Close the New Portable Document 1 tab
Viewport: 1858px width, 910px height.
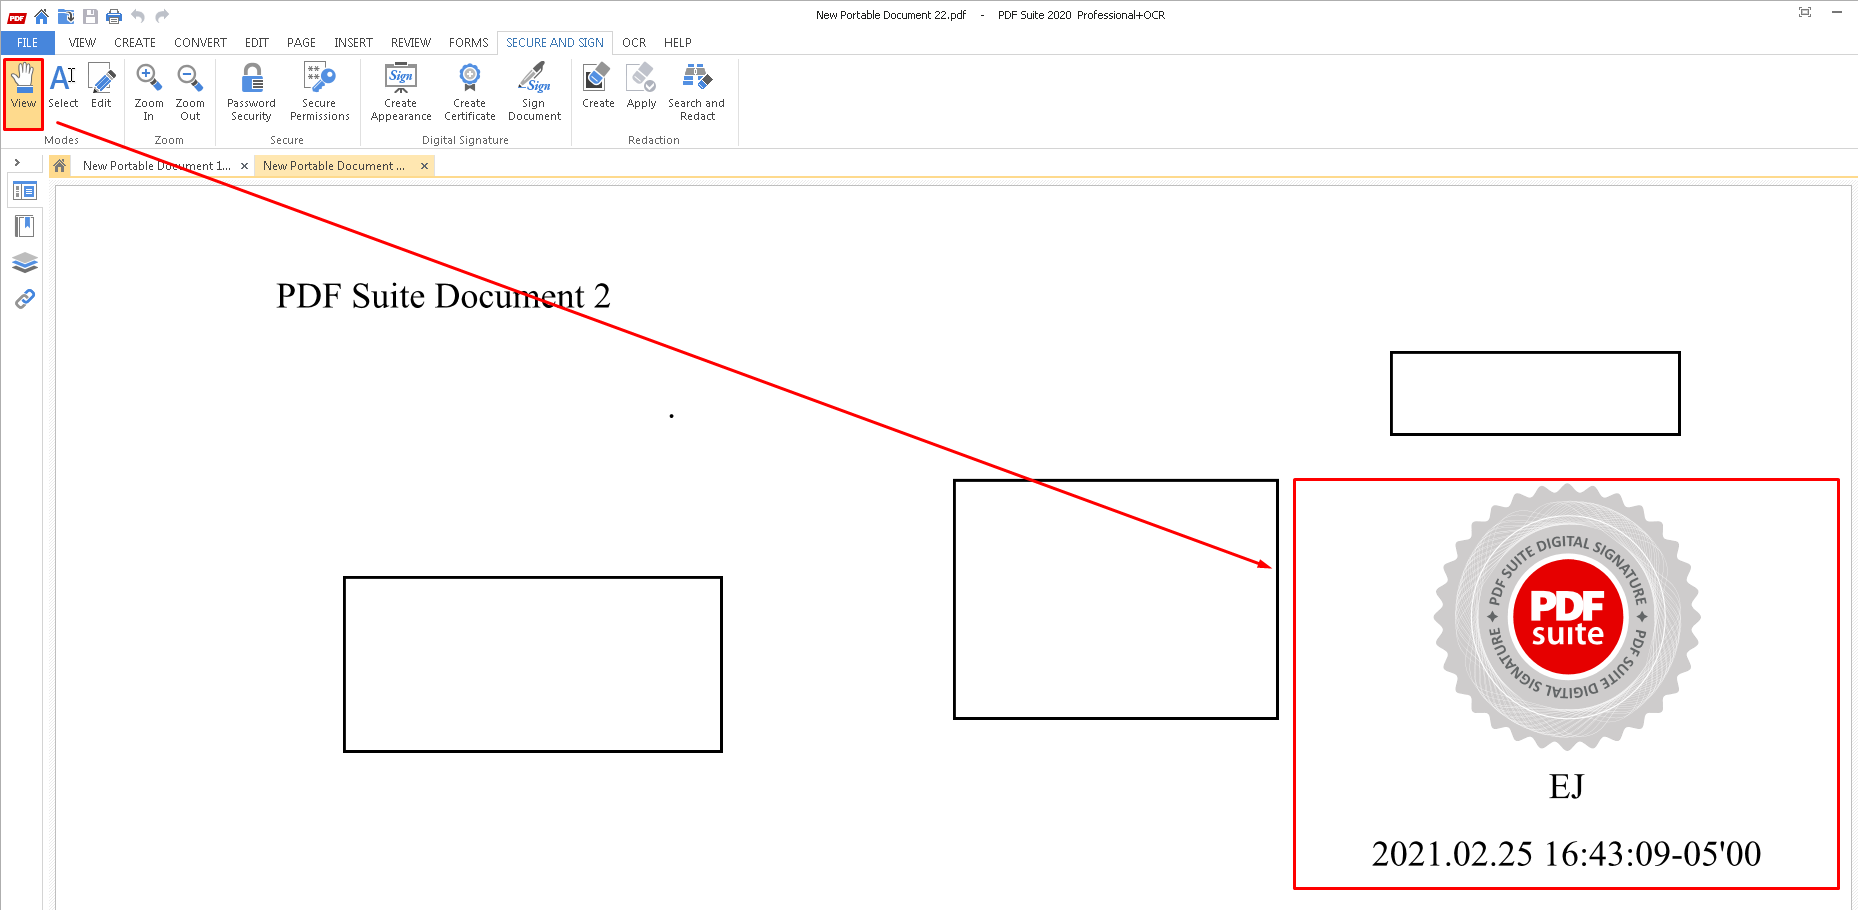point(245,166)
